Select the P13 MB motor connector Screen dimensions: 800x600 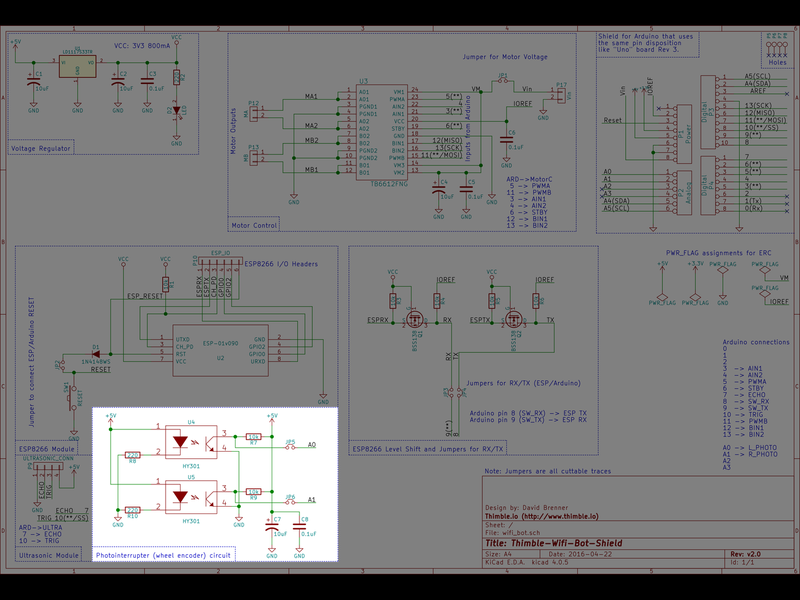254,156
